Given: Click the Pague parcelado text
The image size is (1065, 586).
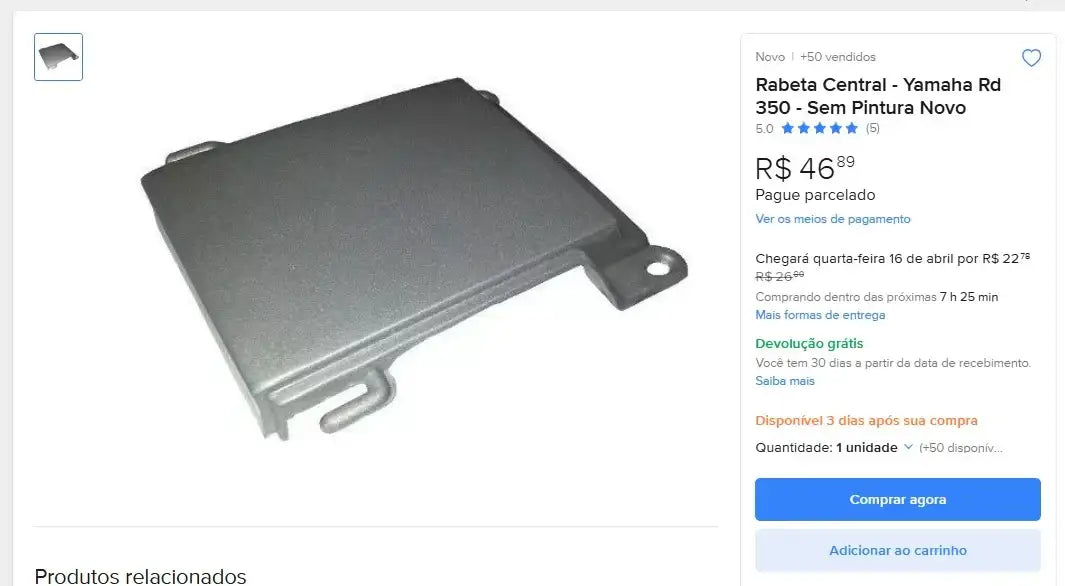Looking at the screenshot, I should [x=815, y=195].
